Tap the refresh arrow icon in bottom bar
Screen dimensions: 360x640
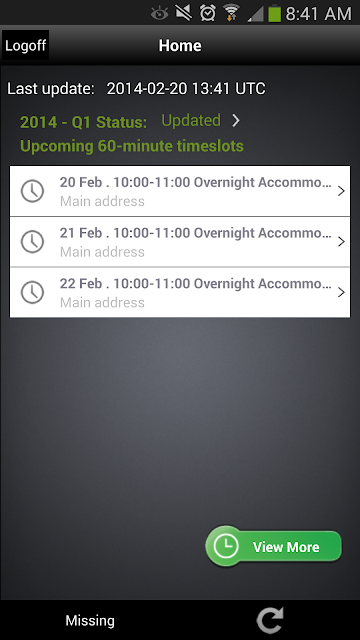(x=270, y=620)
